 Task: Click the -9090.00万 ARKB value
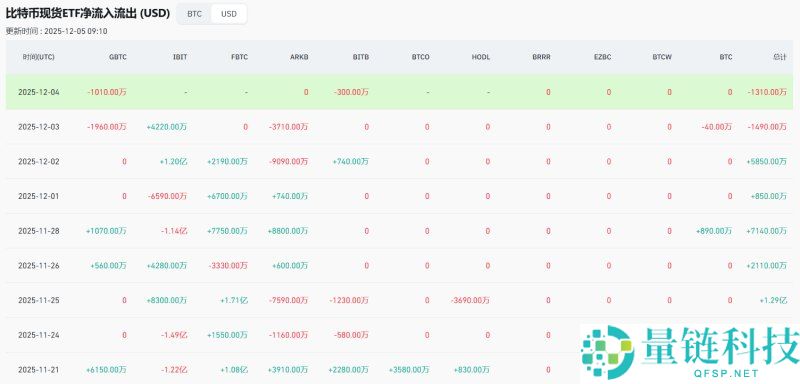pyautogui.click(x=288, y=161)
